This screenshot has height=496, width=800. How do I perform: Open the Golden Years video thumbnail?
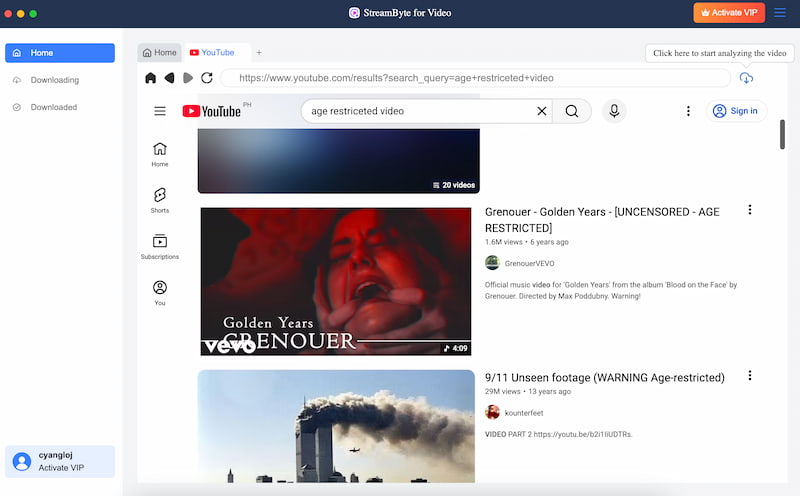tap(336, 281)
